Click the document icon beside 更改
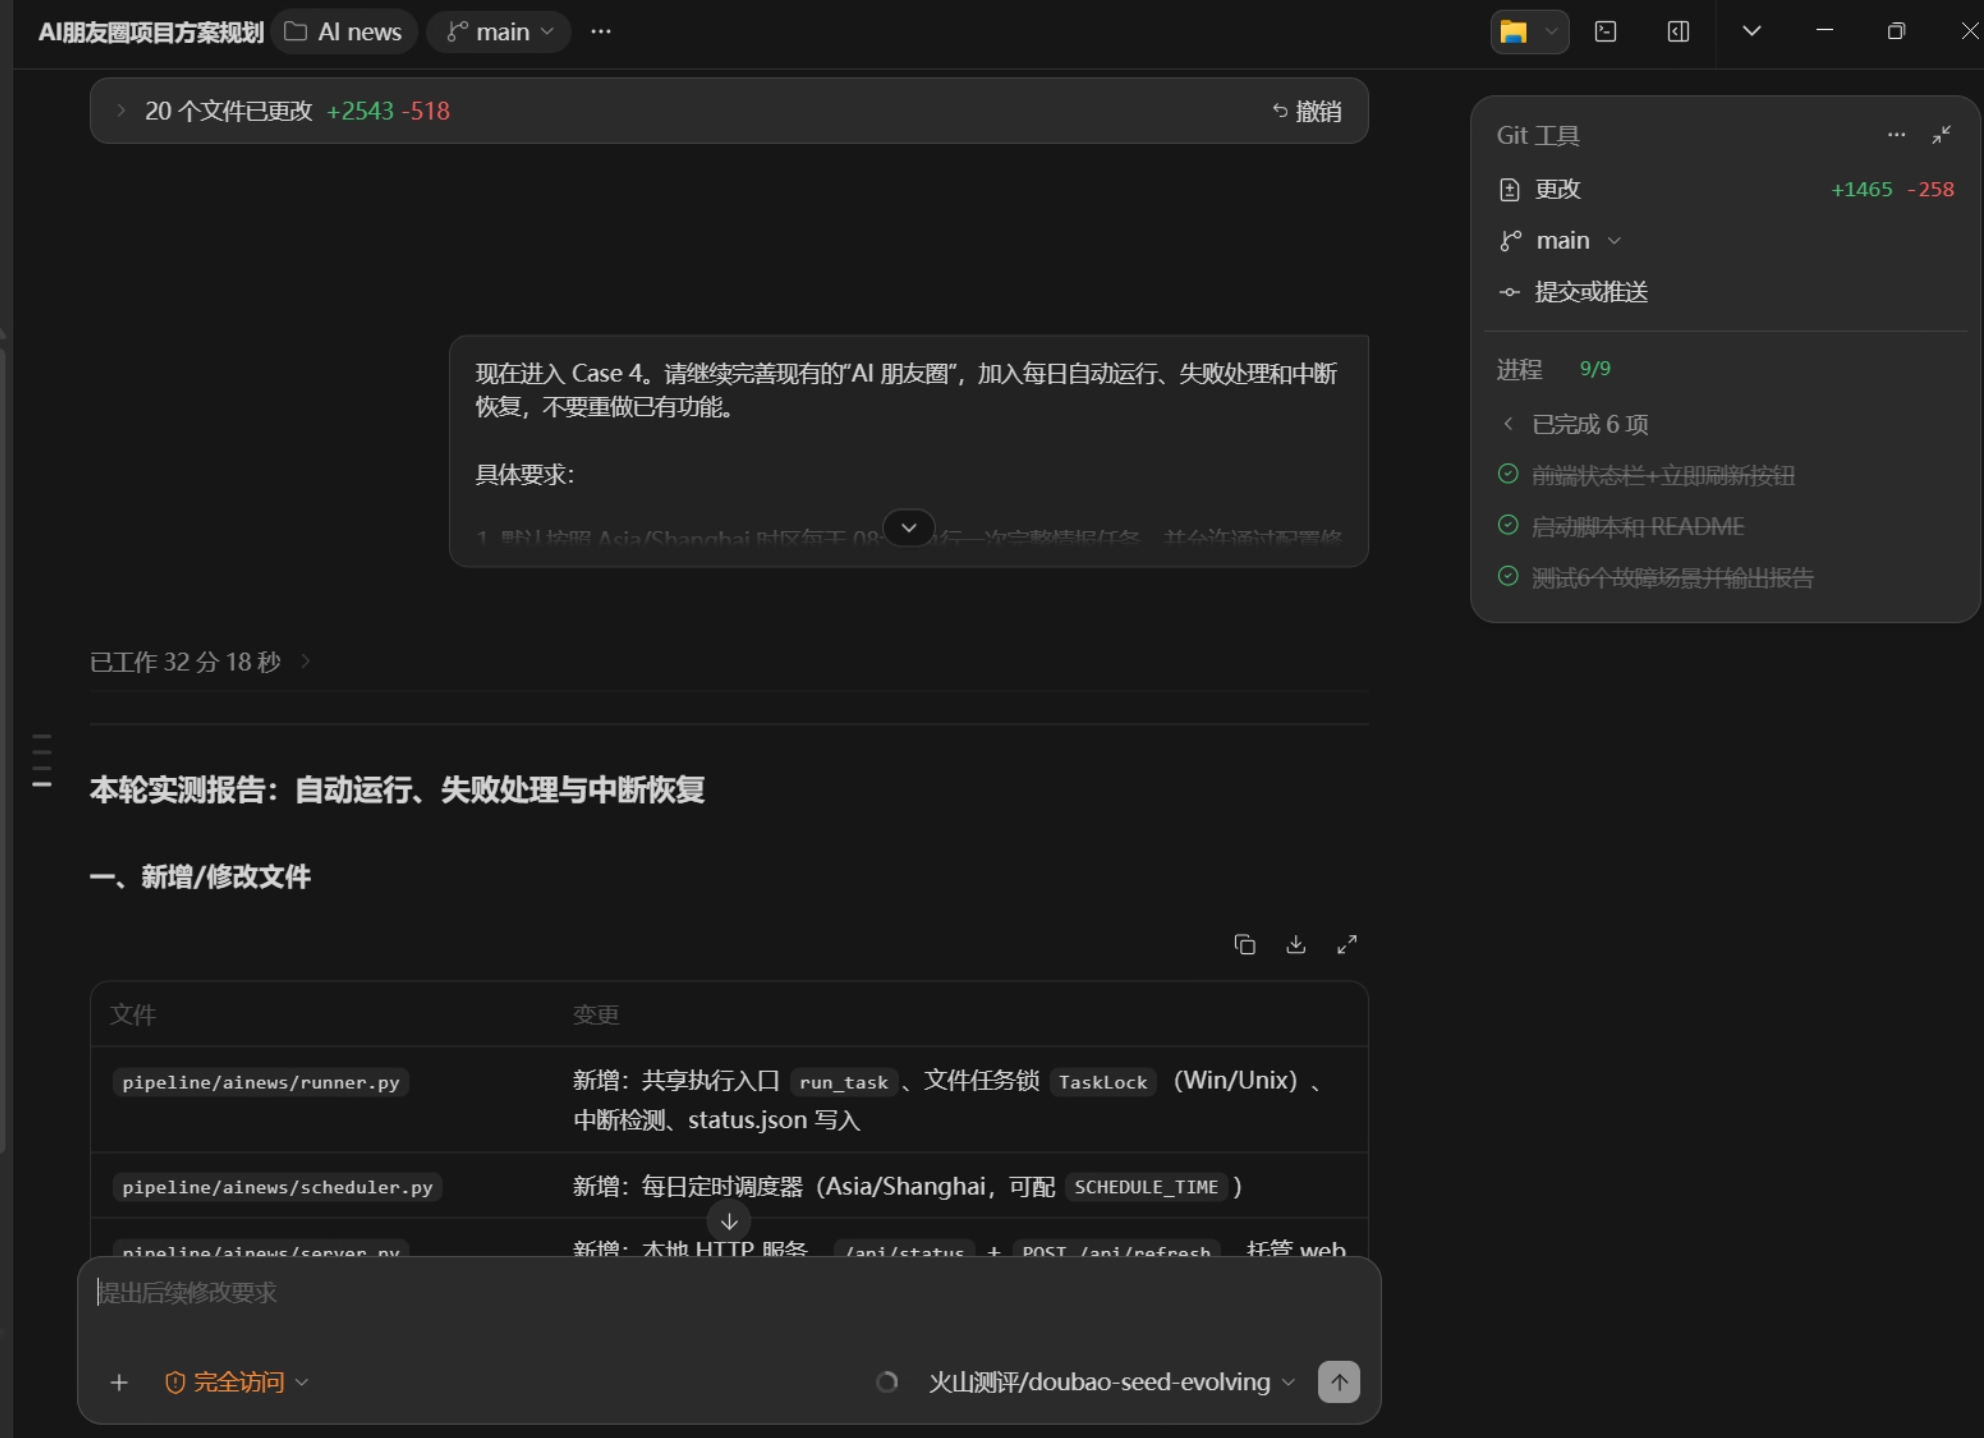The width and height of the screenshot is (1984, 1438). 1509,189
